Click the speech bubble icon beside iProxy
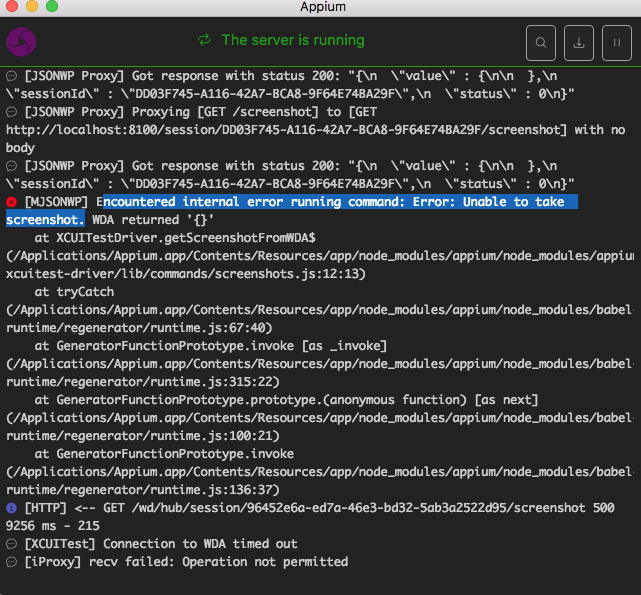 (11, 562)
